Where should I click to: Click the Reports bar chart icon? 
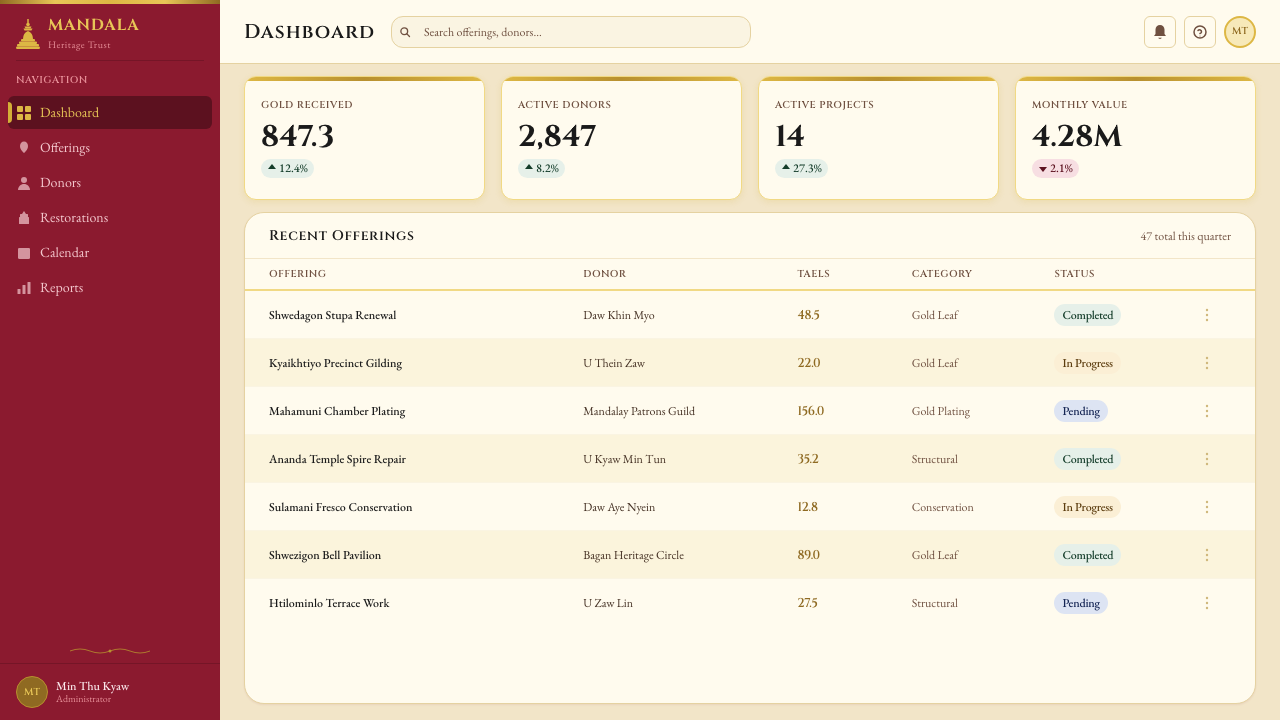tap(24, 288)
